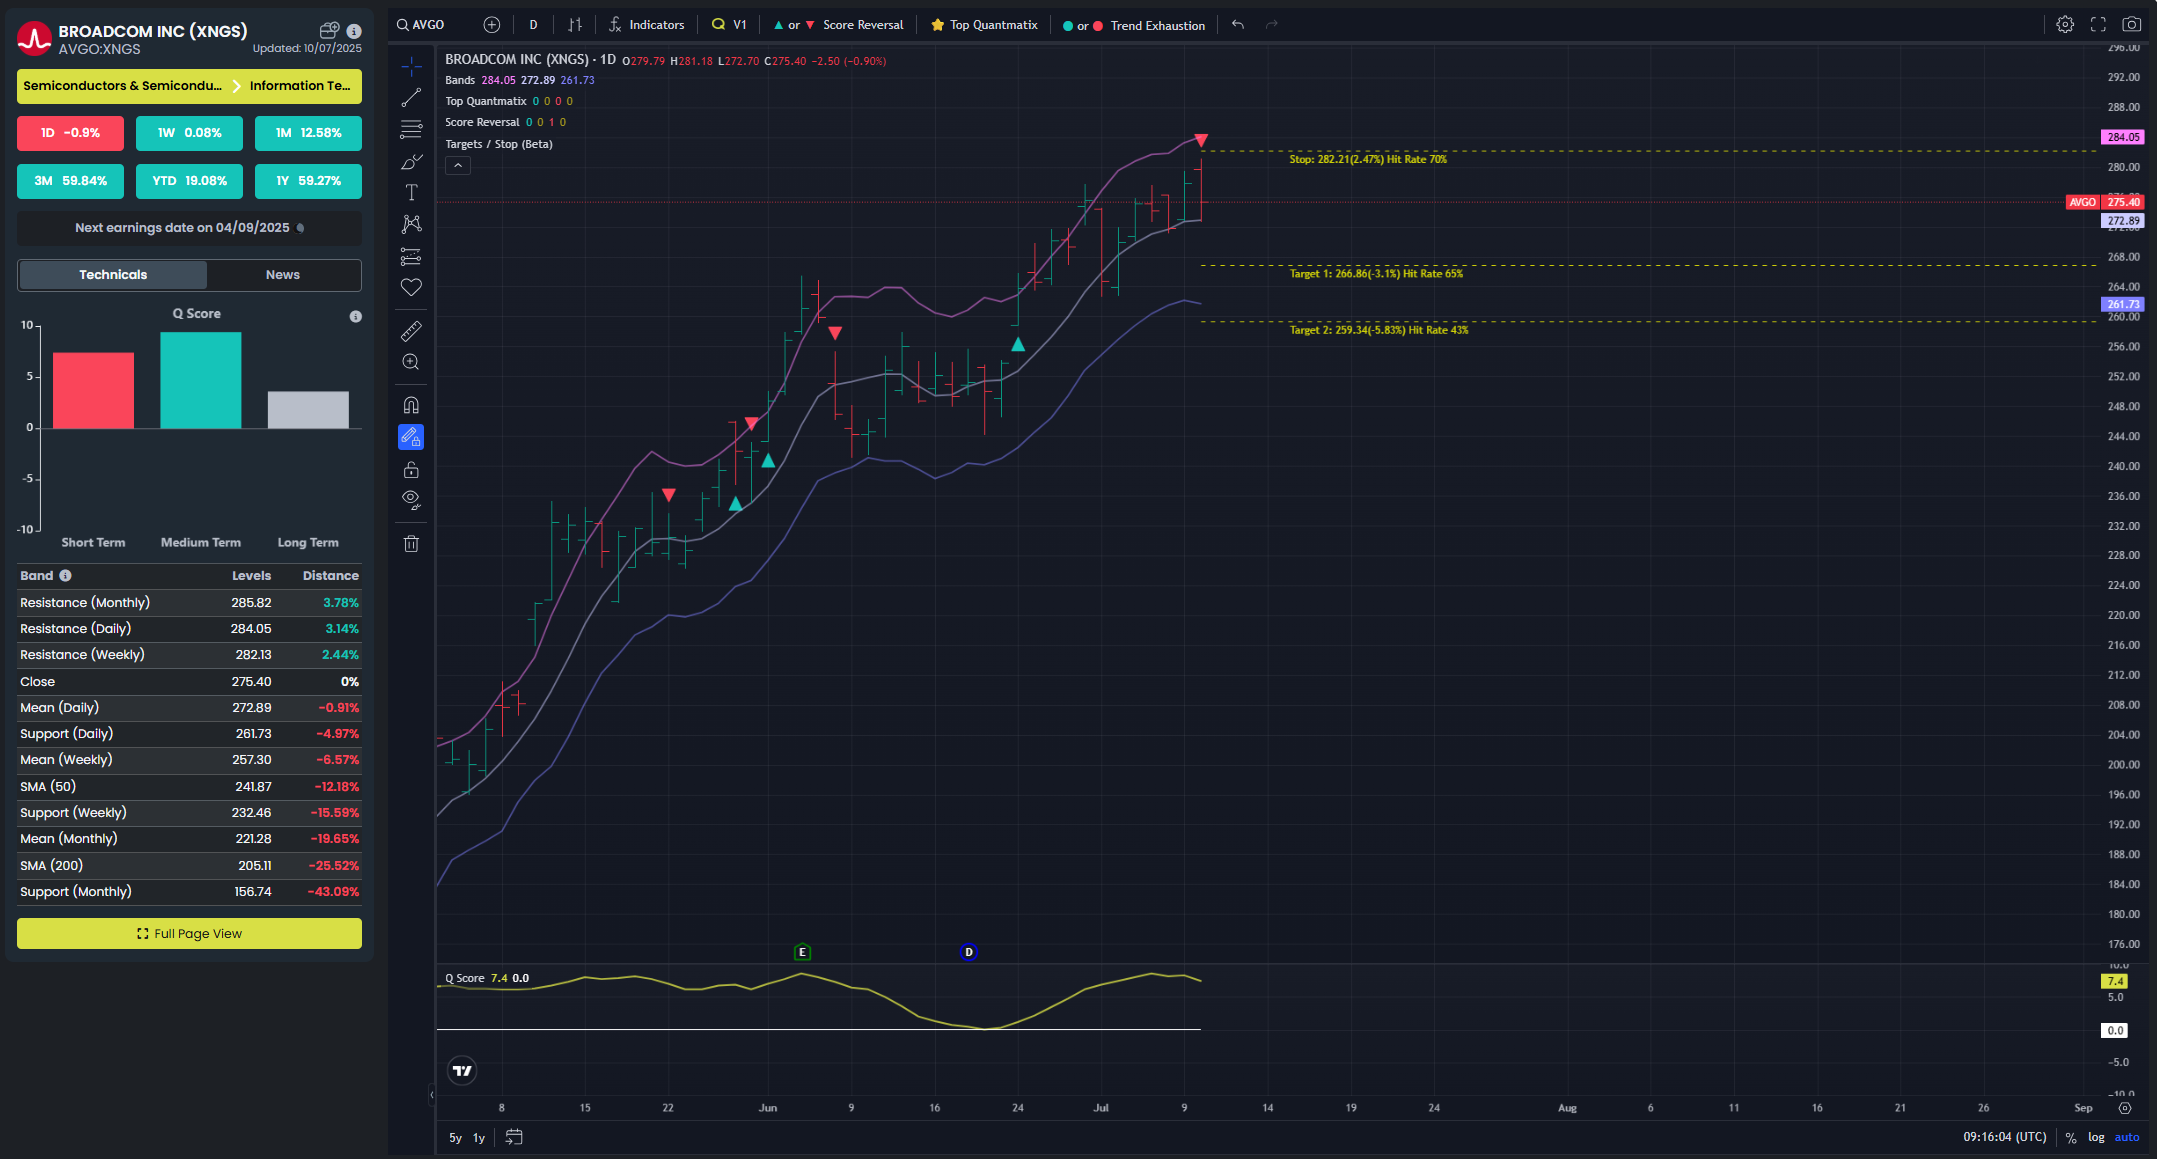Select the Technicals tab

tap(113, 275)
